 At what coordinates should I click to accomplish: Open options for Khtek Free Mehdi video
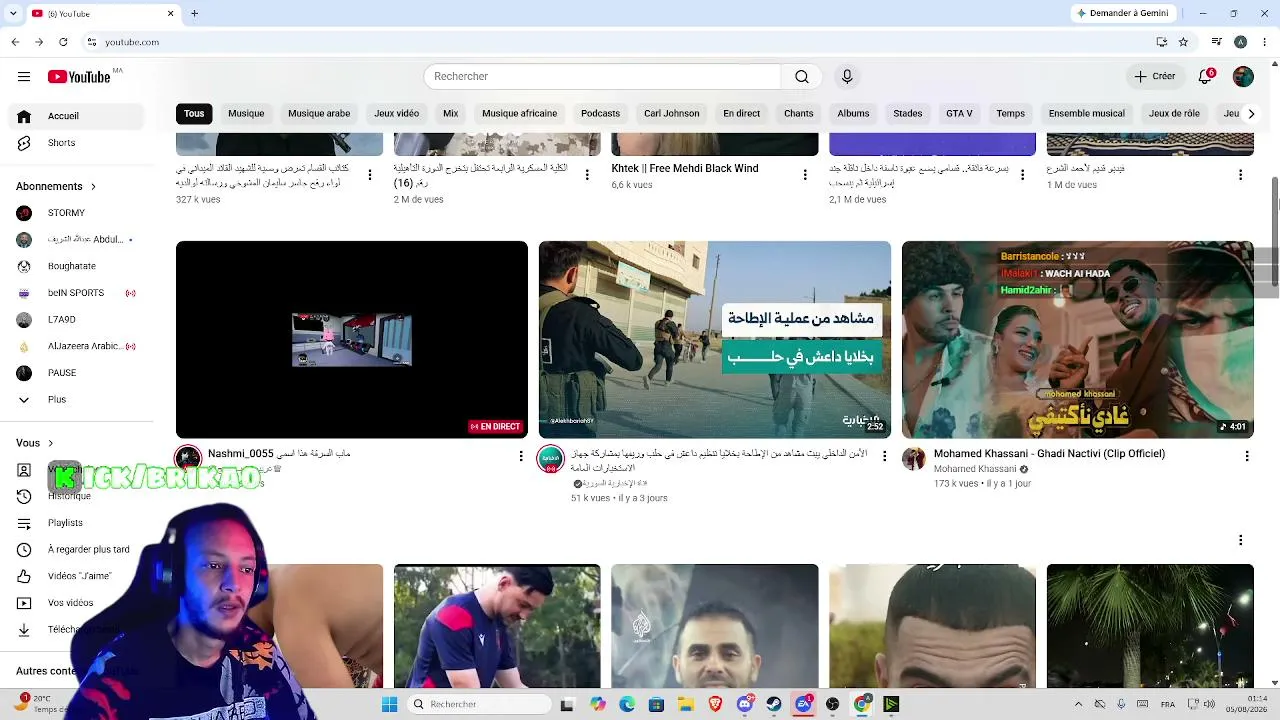click(805, 175)
